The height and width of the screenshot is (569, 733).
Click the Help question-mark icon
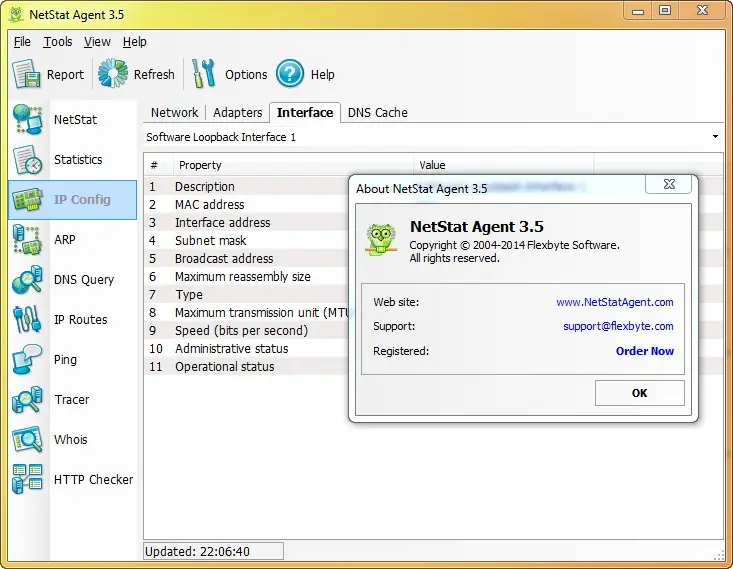tap(290, 73)
